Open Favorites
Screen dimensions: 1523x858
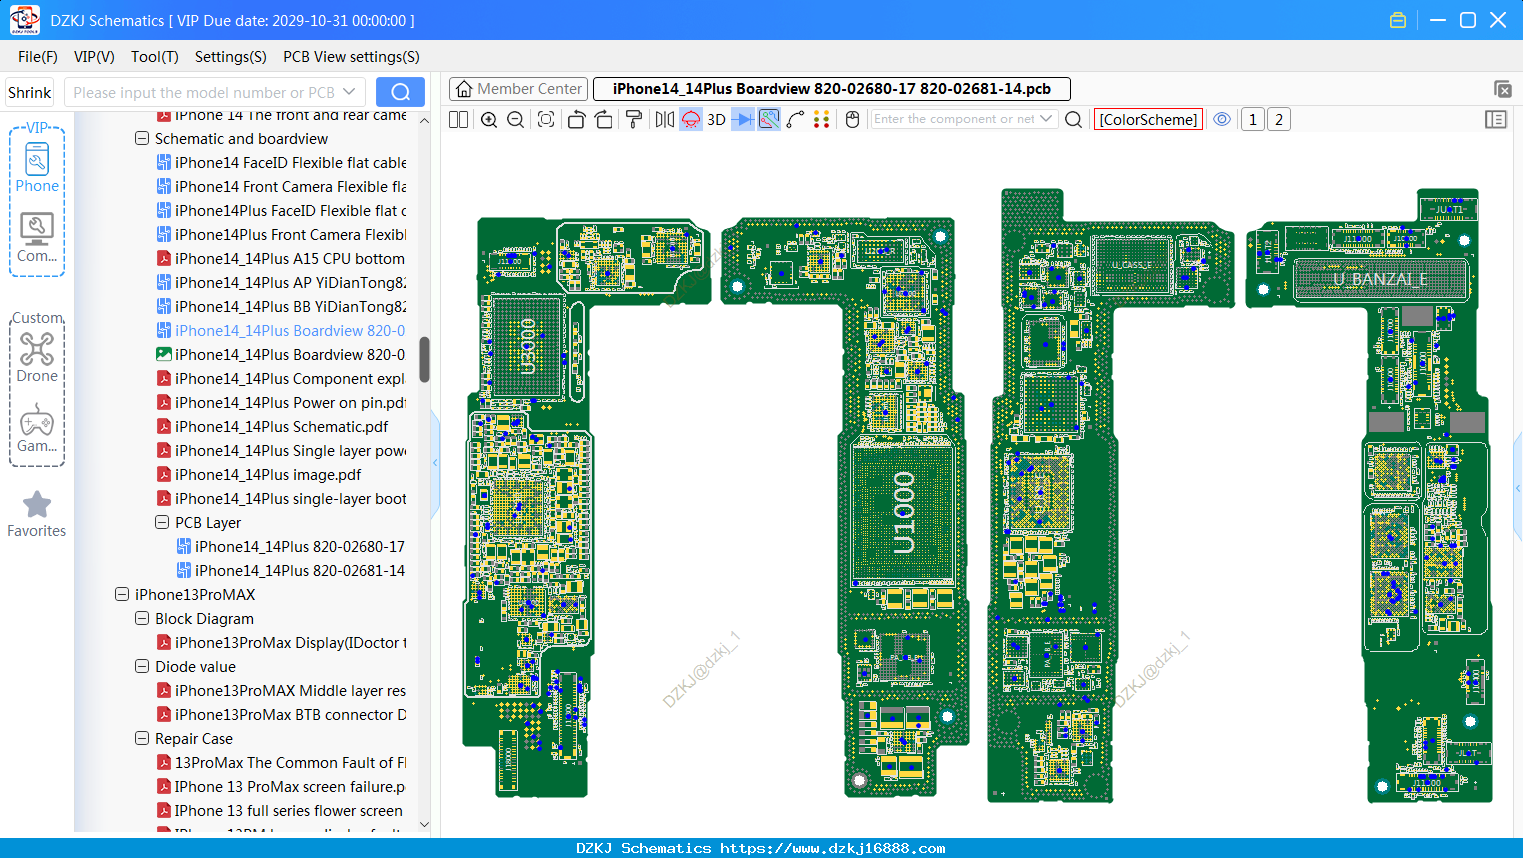click(37, 514)
